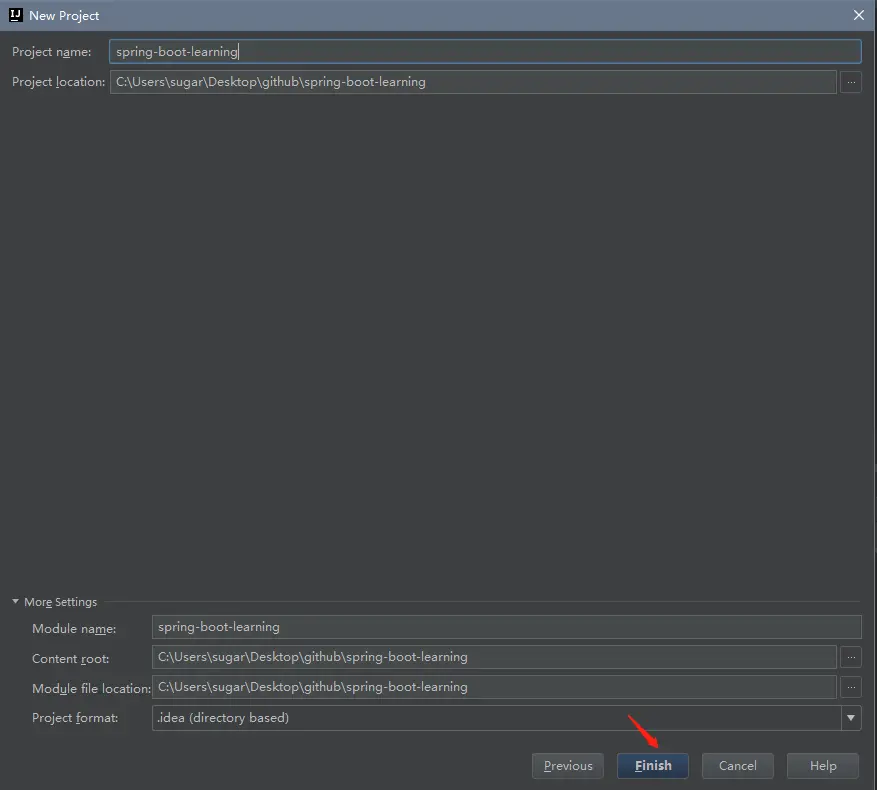
Task: Click the 'Module file location:' label
Action: tap(91, 689)
